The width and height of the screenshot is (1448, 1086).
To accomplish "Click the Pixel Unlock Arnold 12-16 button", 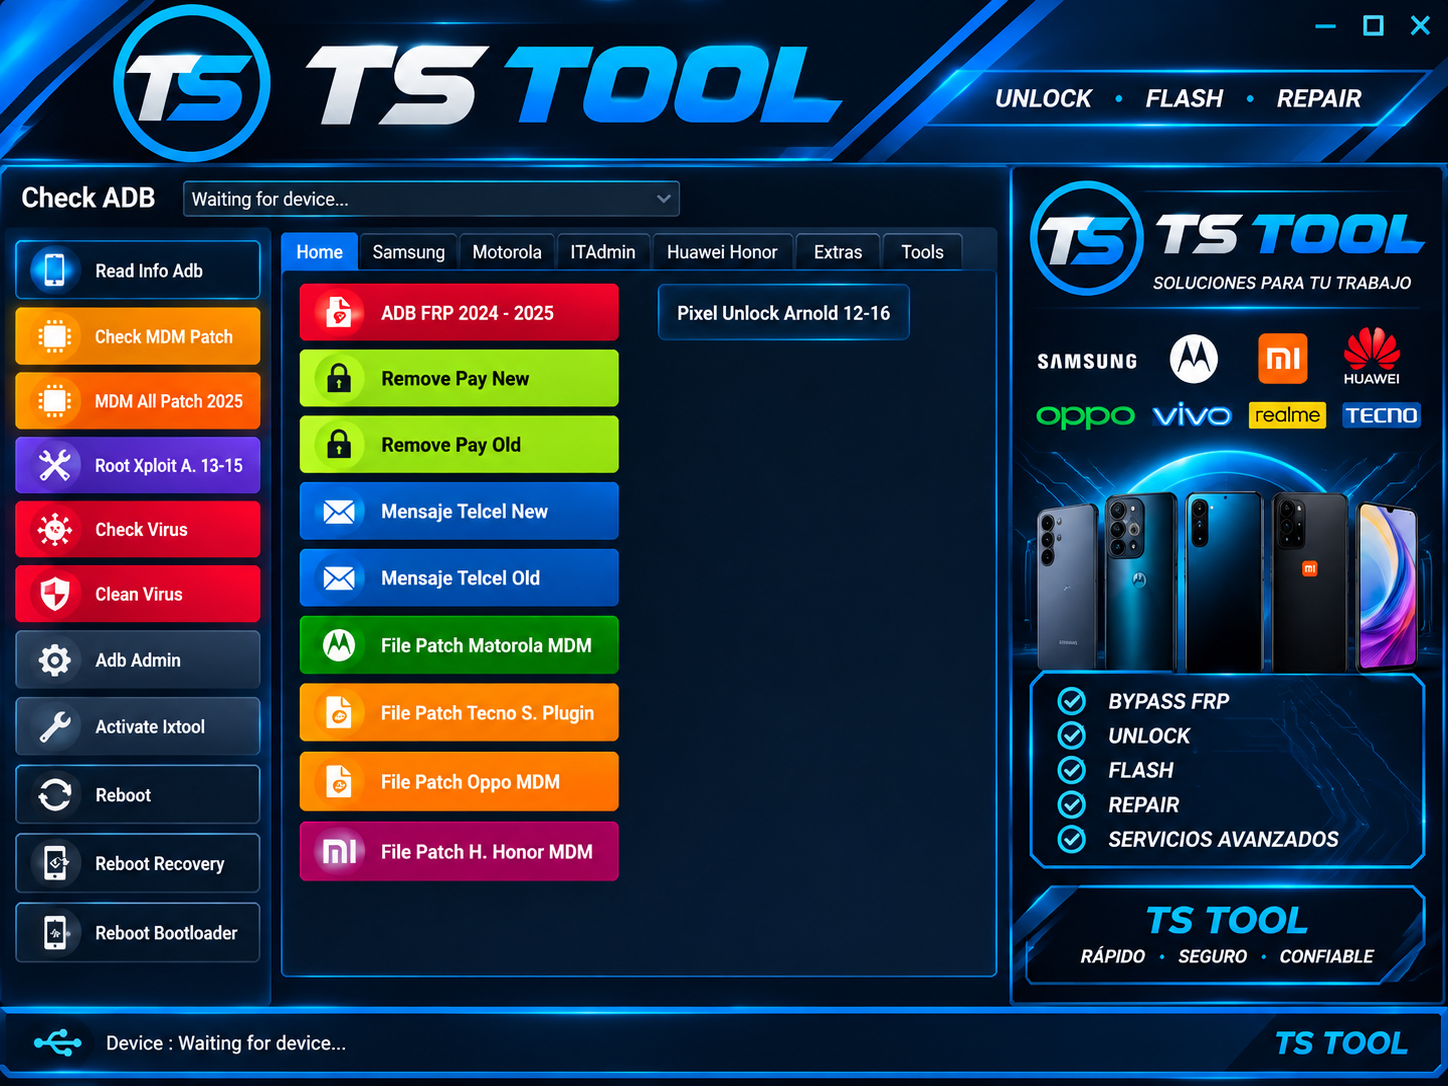I will [783, 313].
